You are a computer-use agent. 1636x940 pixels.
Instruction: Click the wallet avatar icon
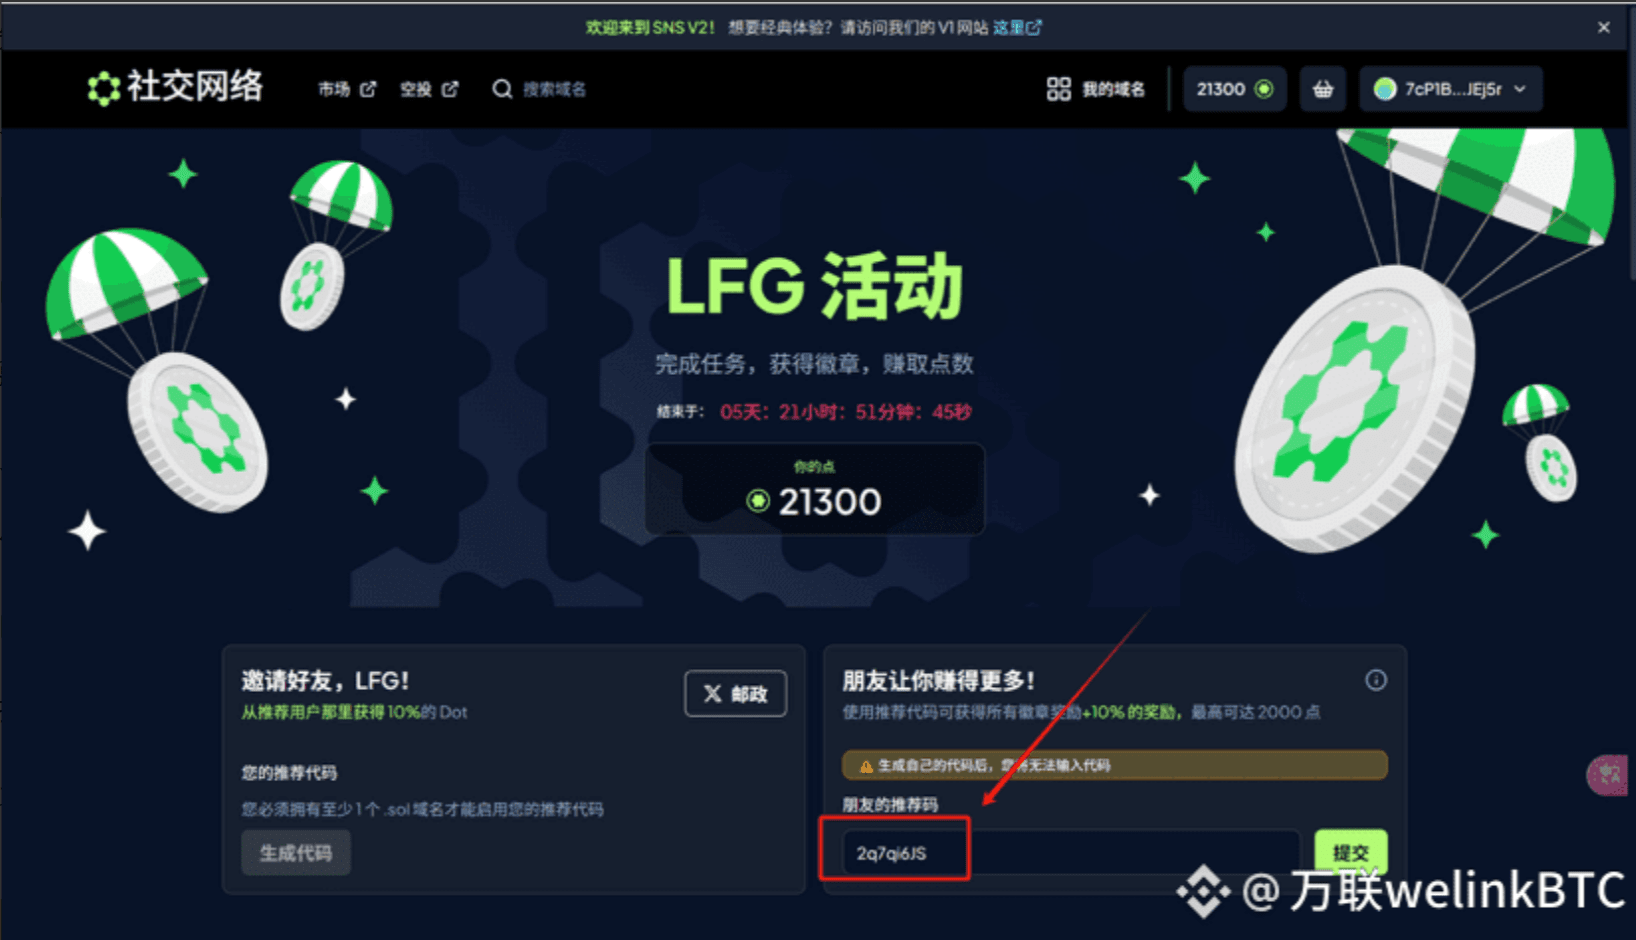coord(1384,89)
